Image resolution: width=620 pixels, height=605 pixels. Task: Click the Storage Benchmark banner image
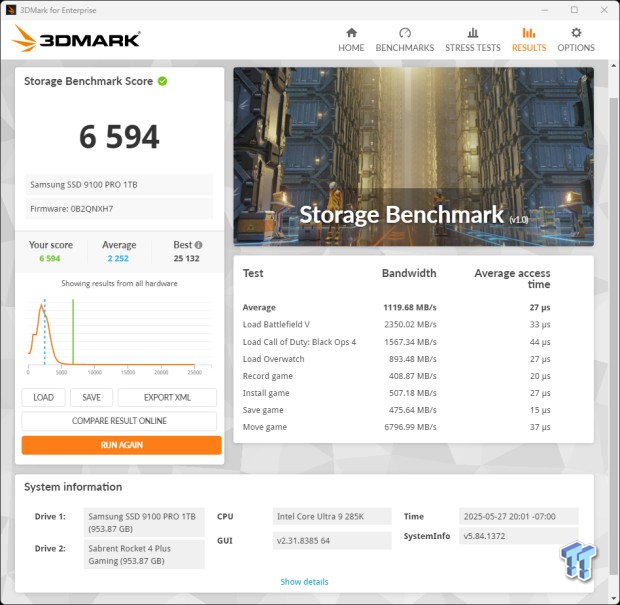[x=413, y=157]
